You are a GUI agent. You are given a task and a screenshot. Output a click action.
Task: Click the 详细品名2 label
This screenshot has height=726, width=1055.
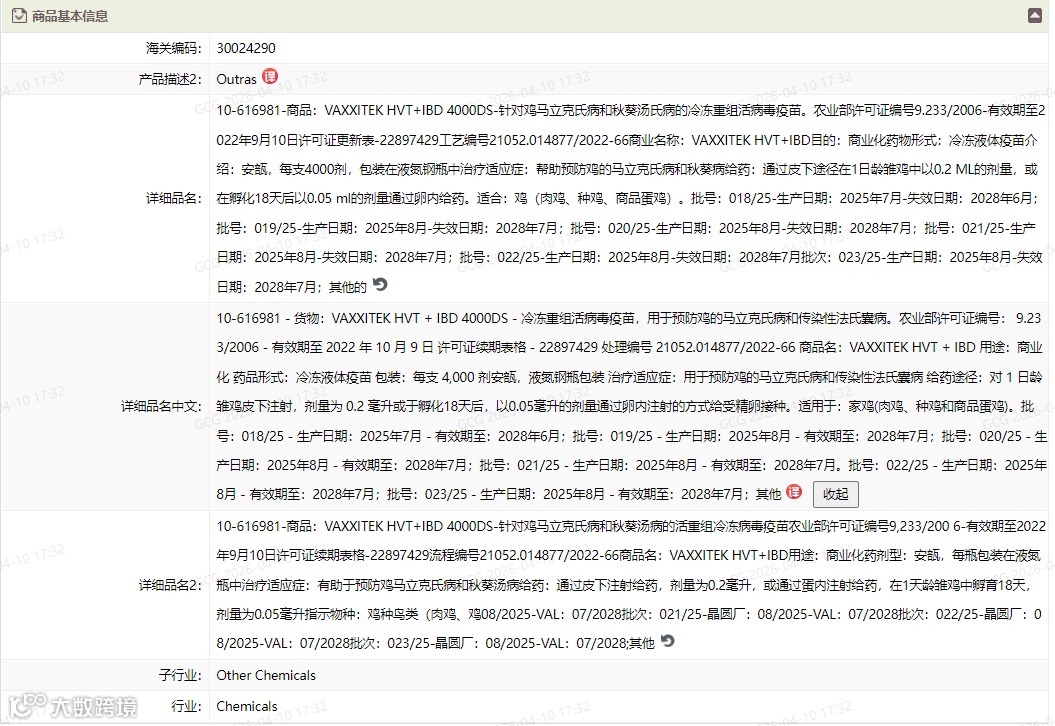coord(170,585)
